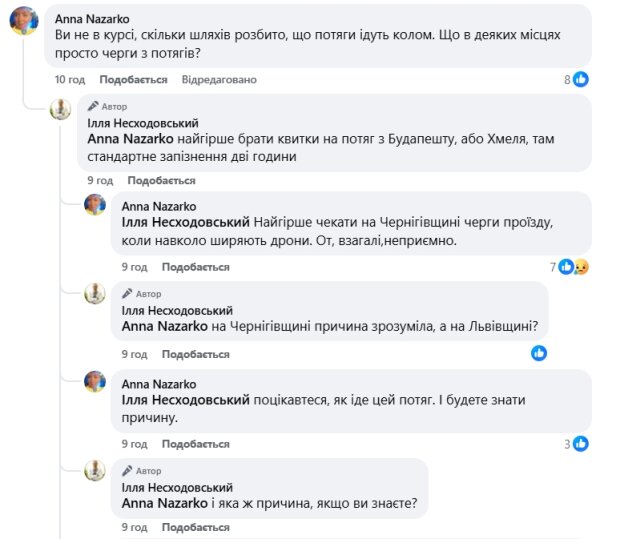Click the 10 год timestamp on top comment
Screen dimensions: 620x539
(70, 79)
